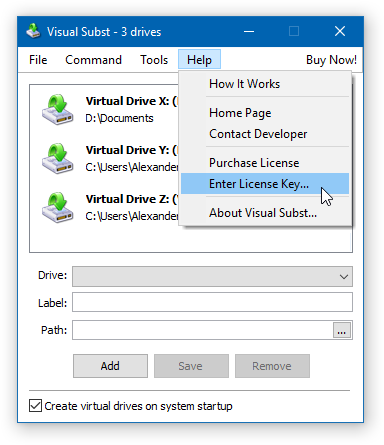Choose Purchase License menu entry

pyautogui.click(x=265, y=163)
